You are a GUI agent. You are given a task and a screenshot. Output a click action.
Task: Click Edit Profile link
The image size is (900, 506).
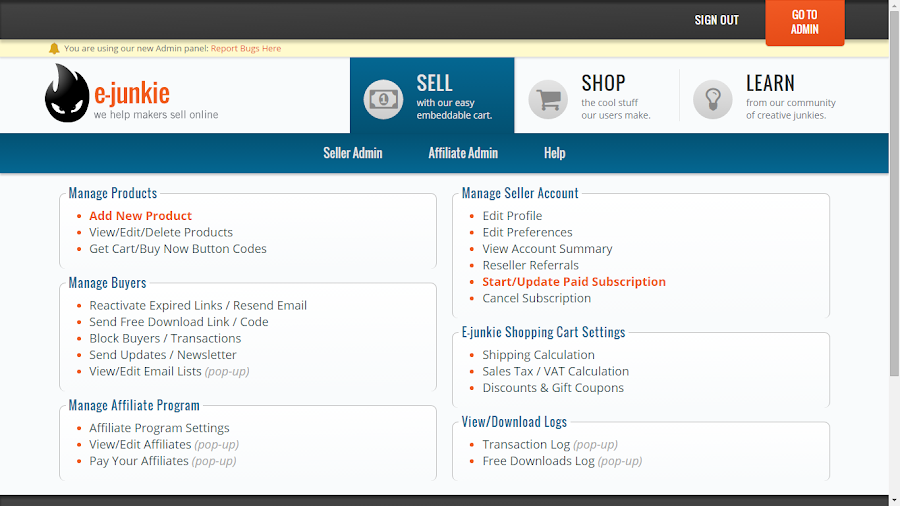coord(512,216)
